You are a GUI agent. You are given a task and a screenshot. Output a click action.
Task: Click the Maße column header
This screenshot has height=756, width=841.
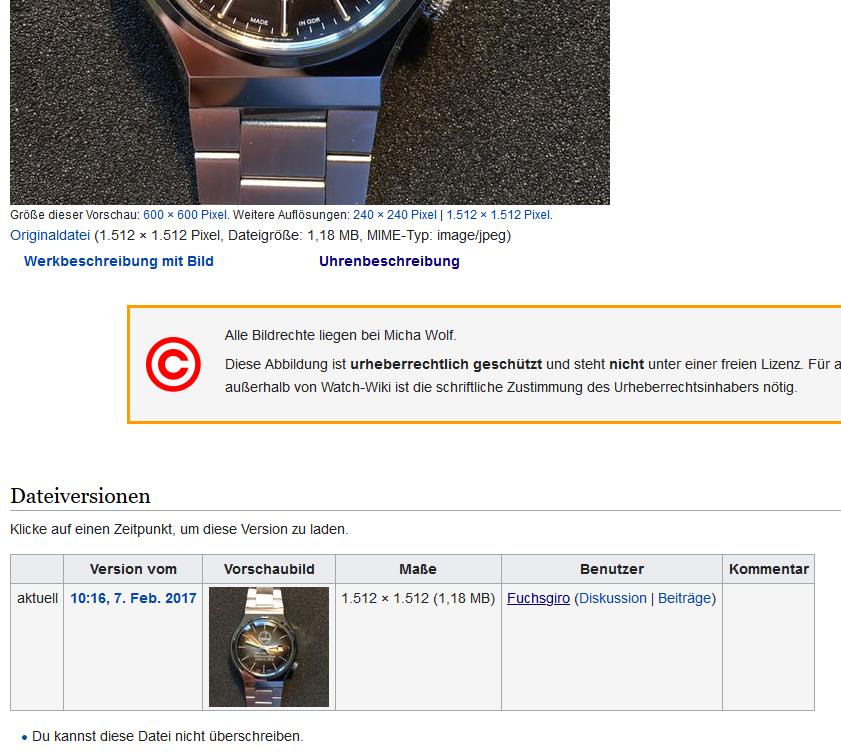(418, 569)
